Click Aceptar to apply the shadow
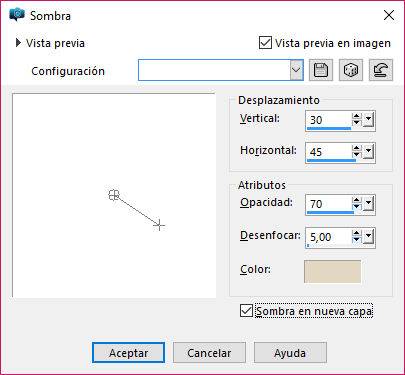 (x=128, y=353)
